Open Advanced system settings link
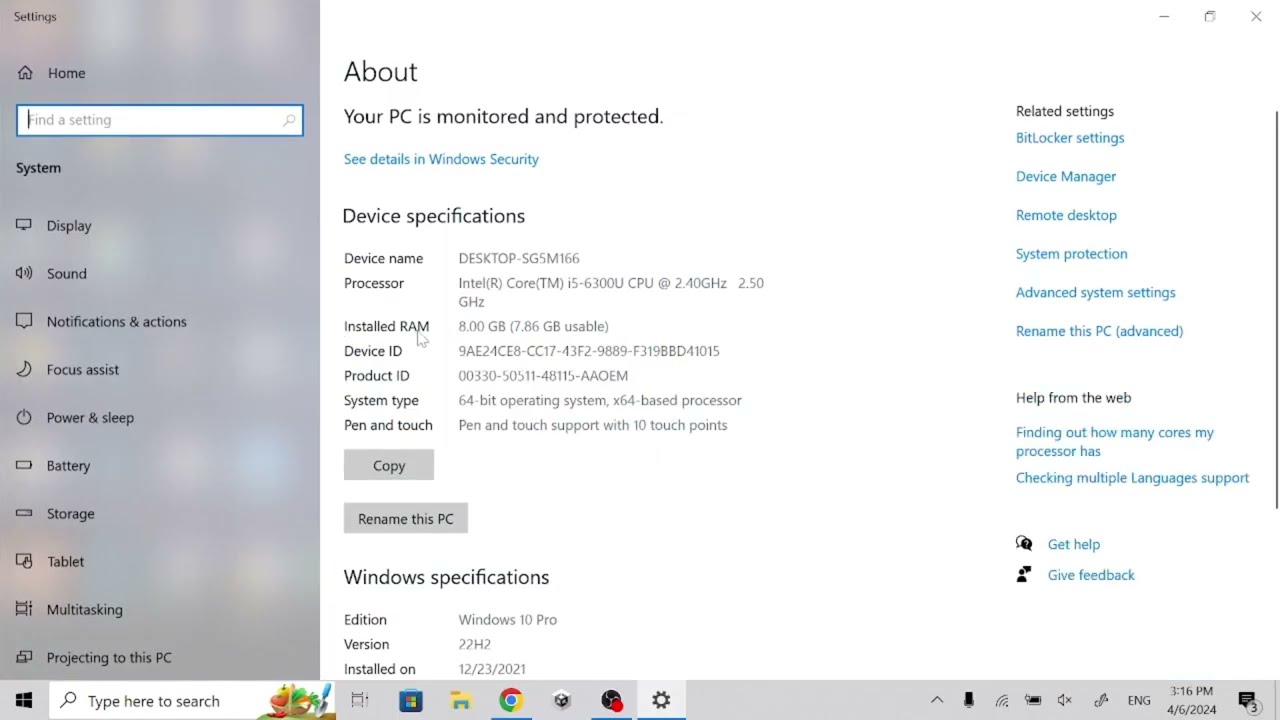 [x=1096, y=293]
